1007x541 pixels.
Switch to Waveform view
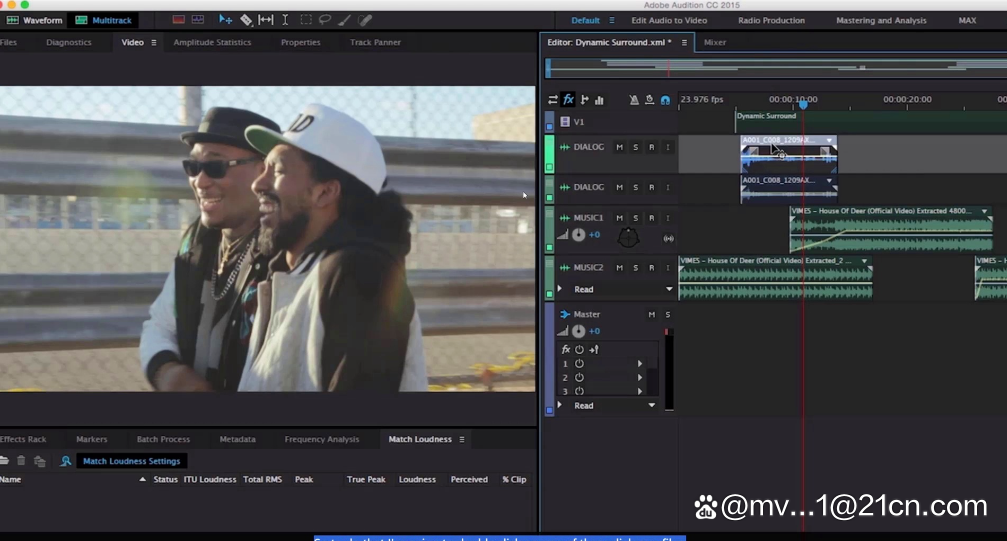[x=35, y=21]
